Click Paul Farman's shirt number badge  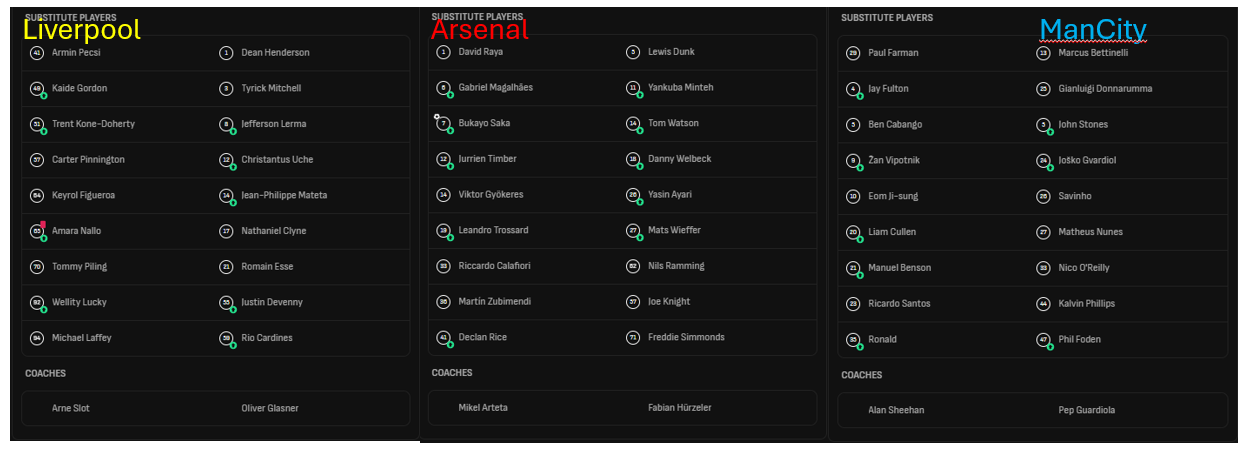853,53
